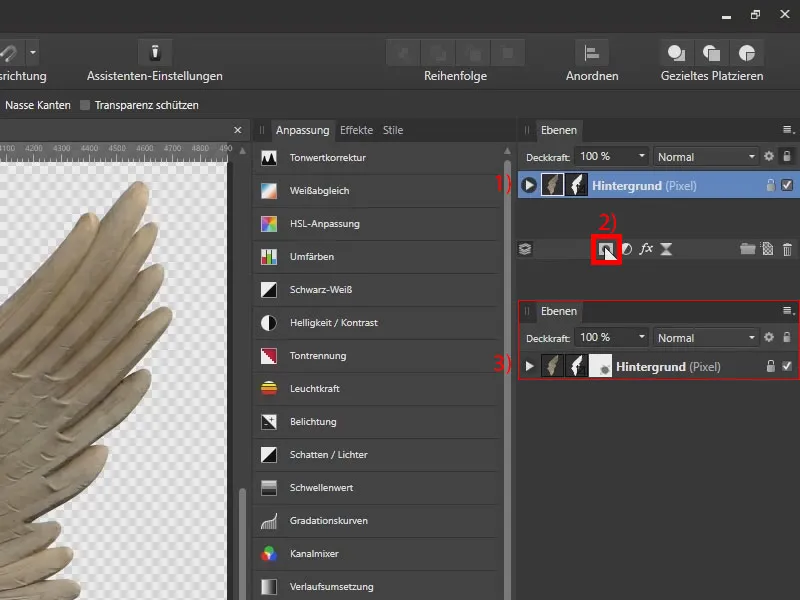The height and width of the screenshot is (600, 800).
Task: Open Normal blend mode dropdown above highlighted layer
Action: click(x=706, y=157)
